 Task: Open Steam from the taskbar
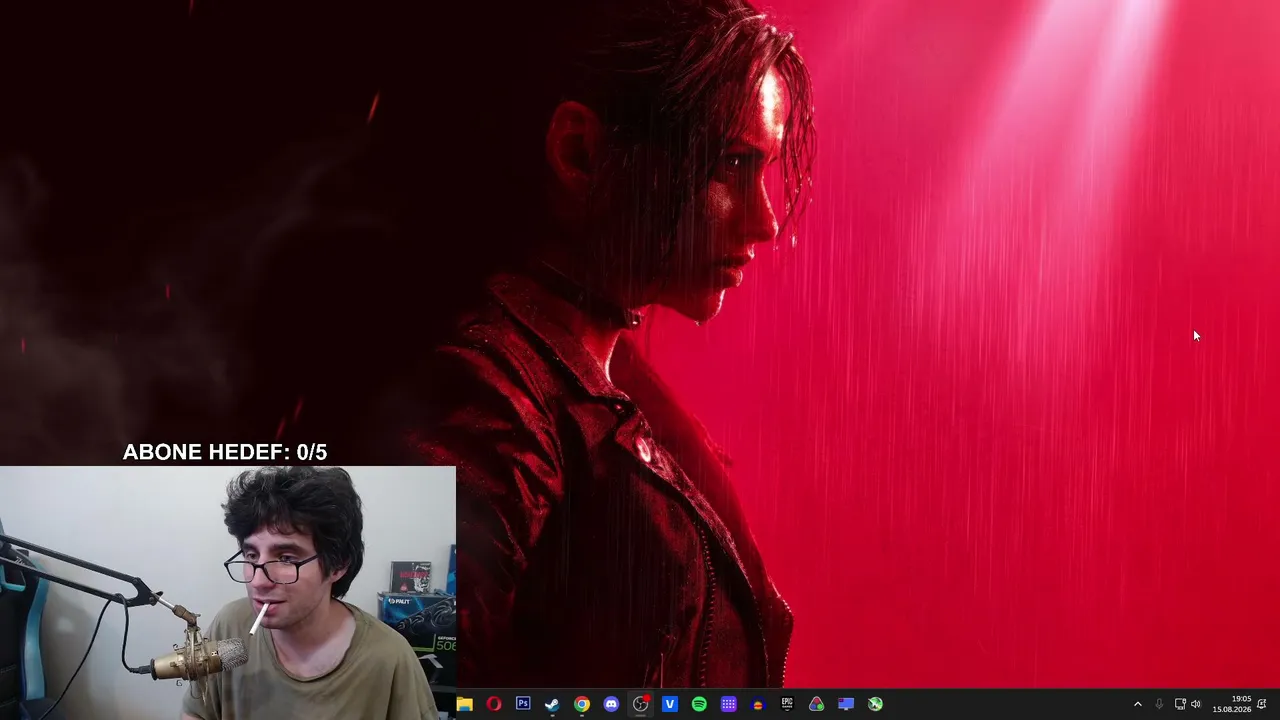point(552,704)
